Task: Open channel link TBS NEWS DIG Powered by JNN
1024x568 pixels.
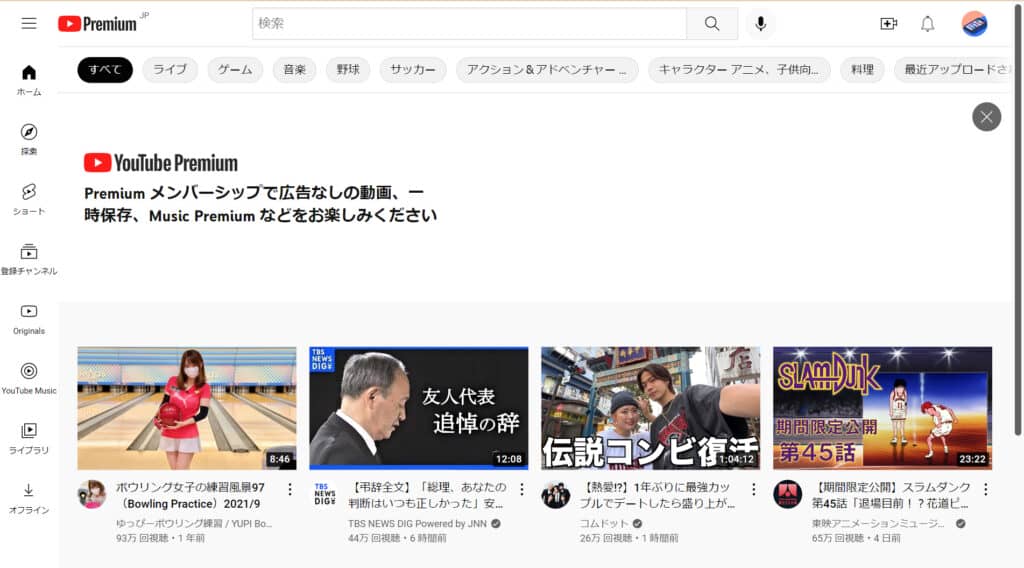Action: [417, 524]
